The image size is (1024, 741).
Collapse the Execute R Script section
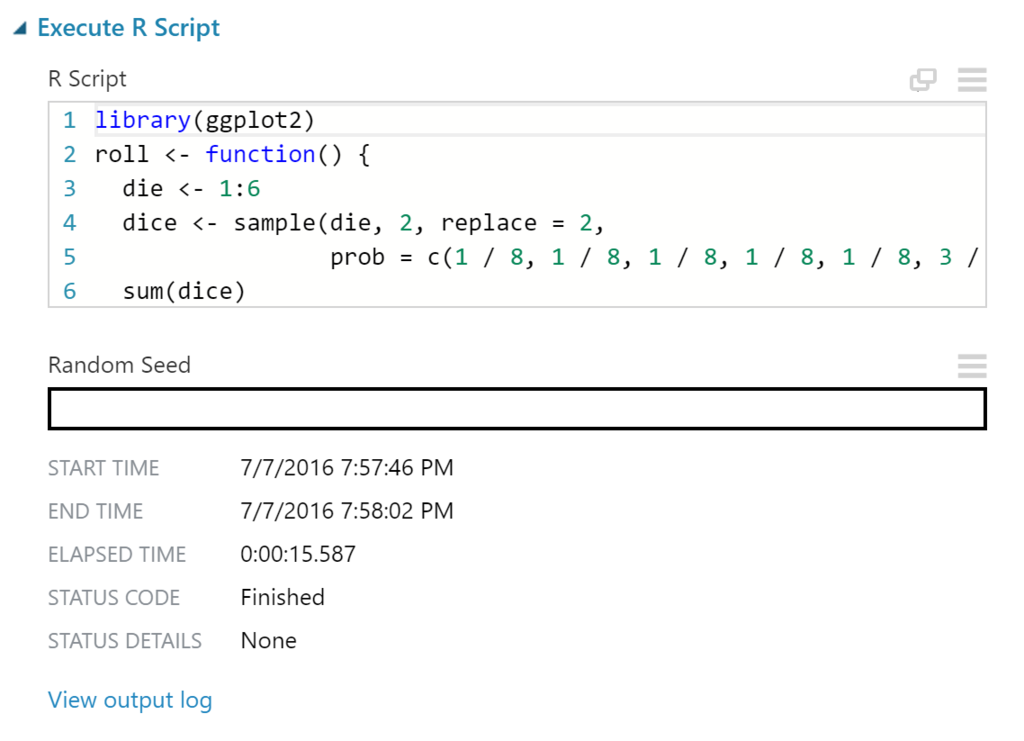20,28
